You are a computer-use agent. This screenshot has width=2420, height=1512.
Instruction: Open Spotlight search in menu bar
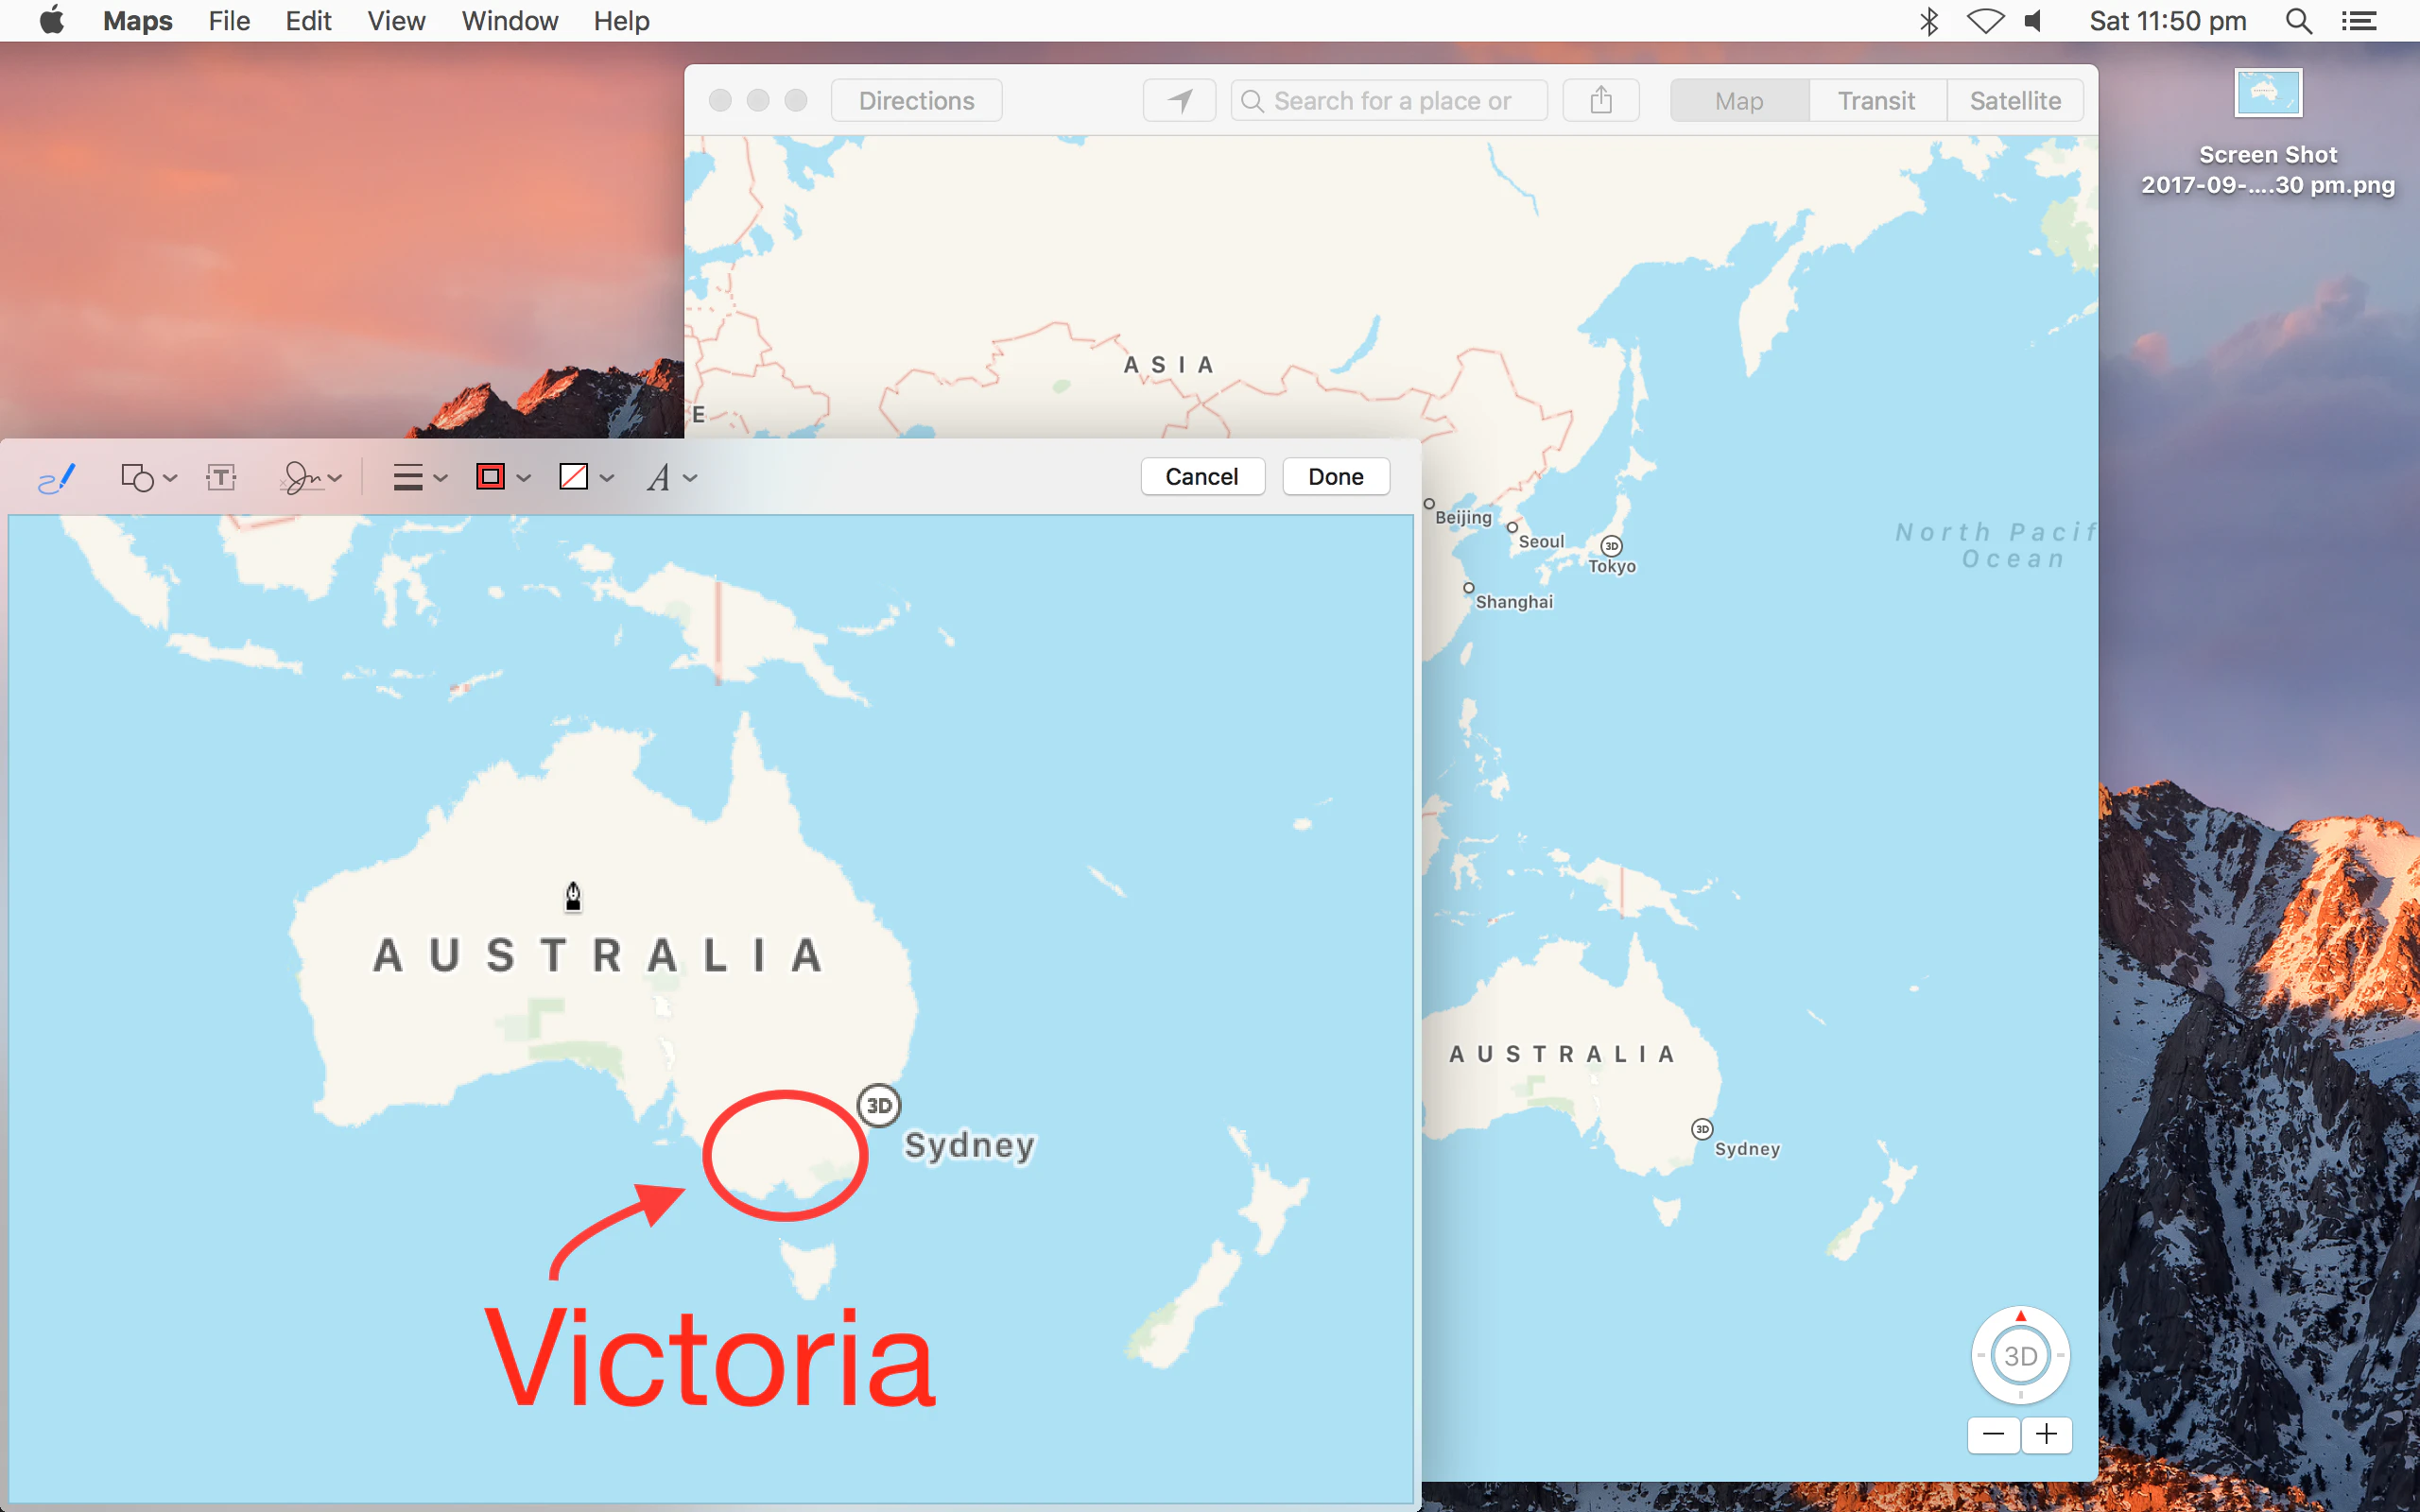2298,21
